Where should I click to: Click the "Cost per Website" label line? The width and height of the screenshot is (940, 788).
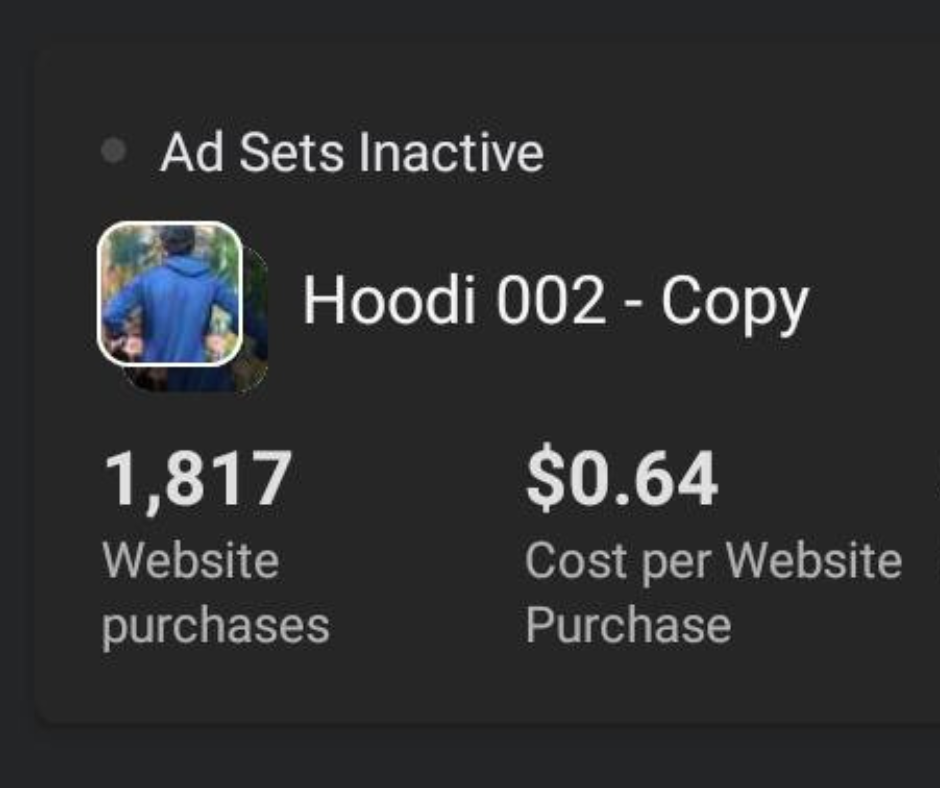713,562
